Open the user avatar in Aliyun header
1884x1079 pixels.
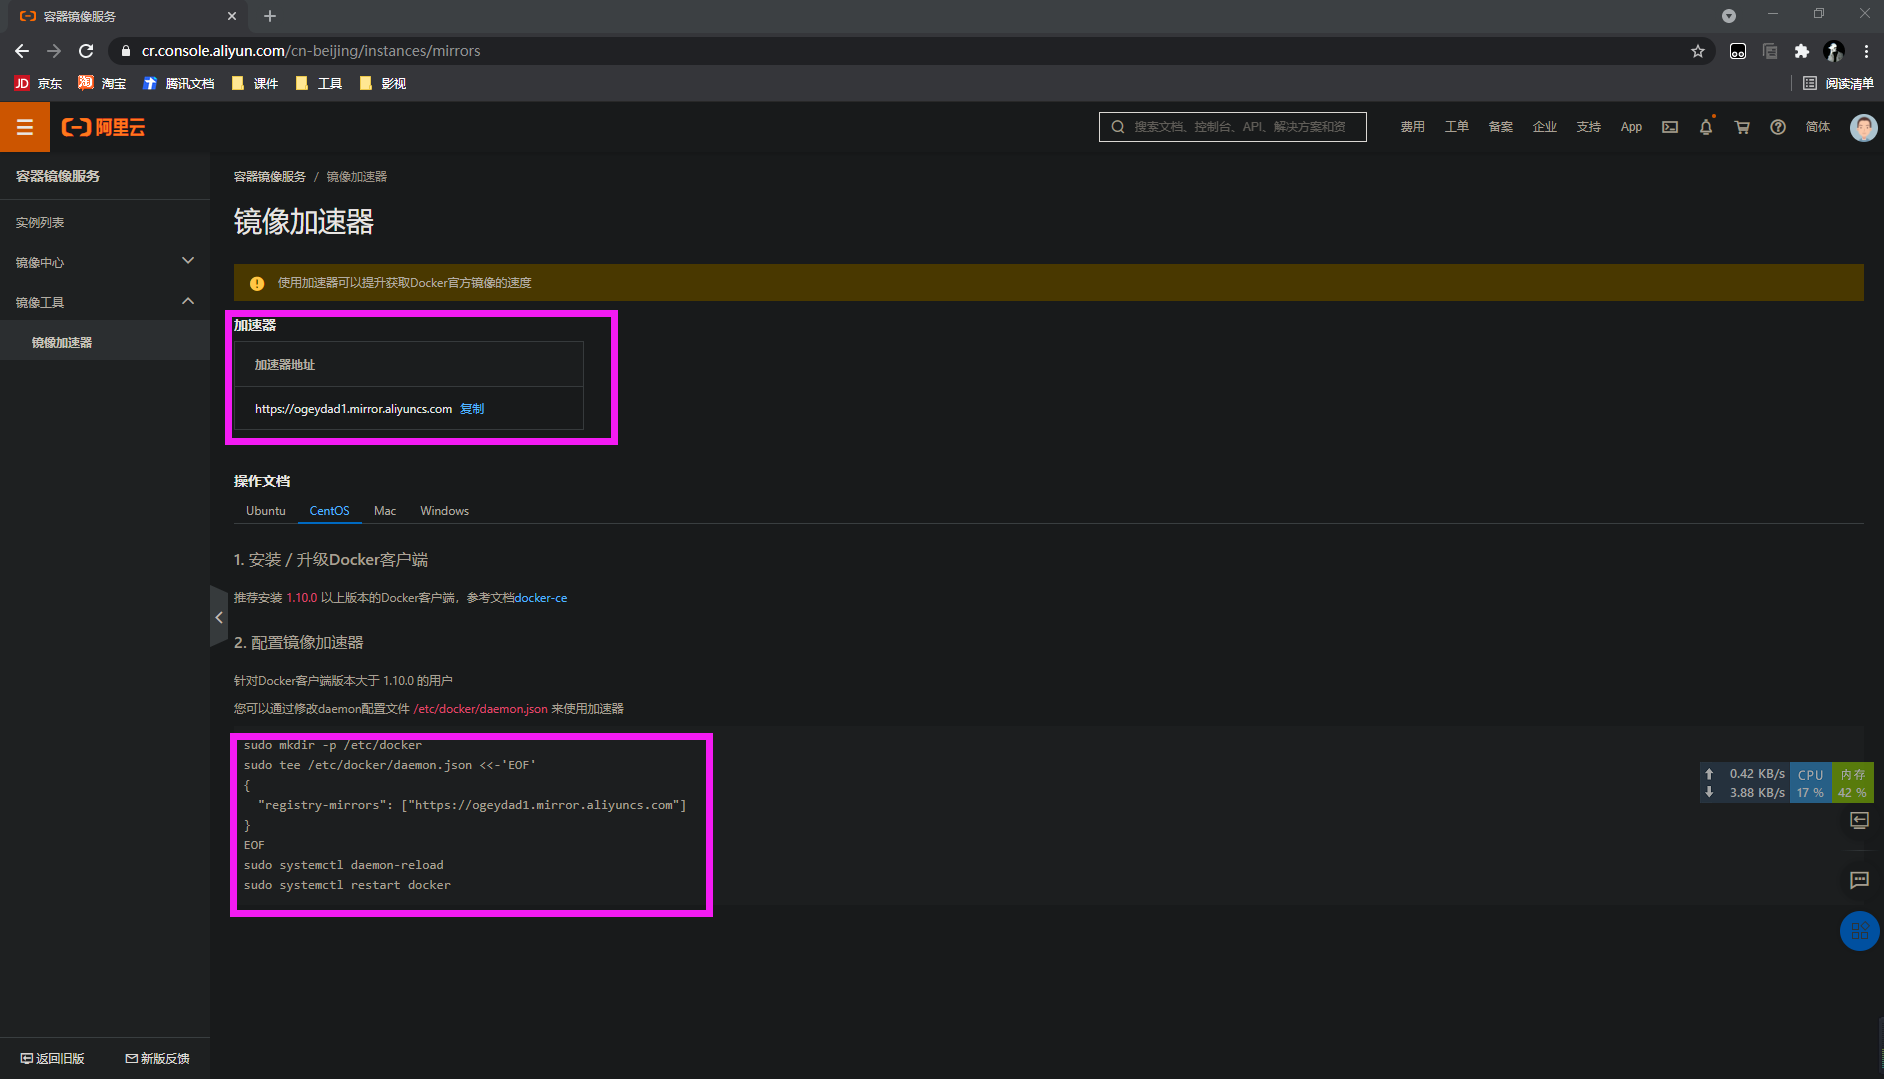click(x=1863, y=127)
